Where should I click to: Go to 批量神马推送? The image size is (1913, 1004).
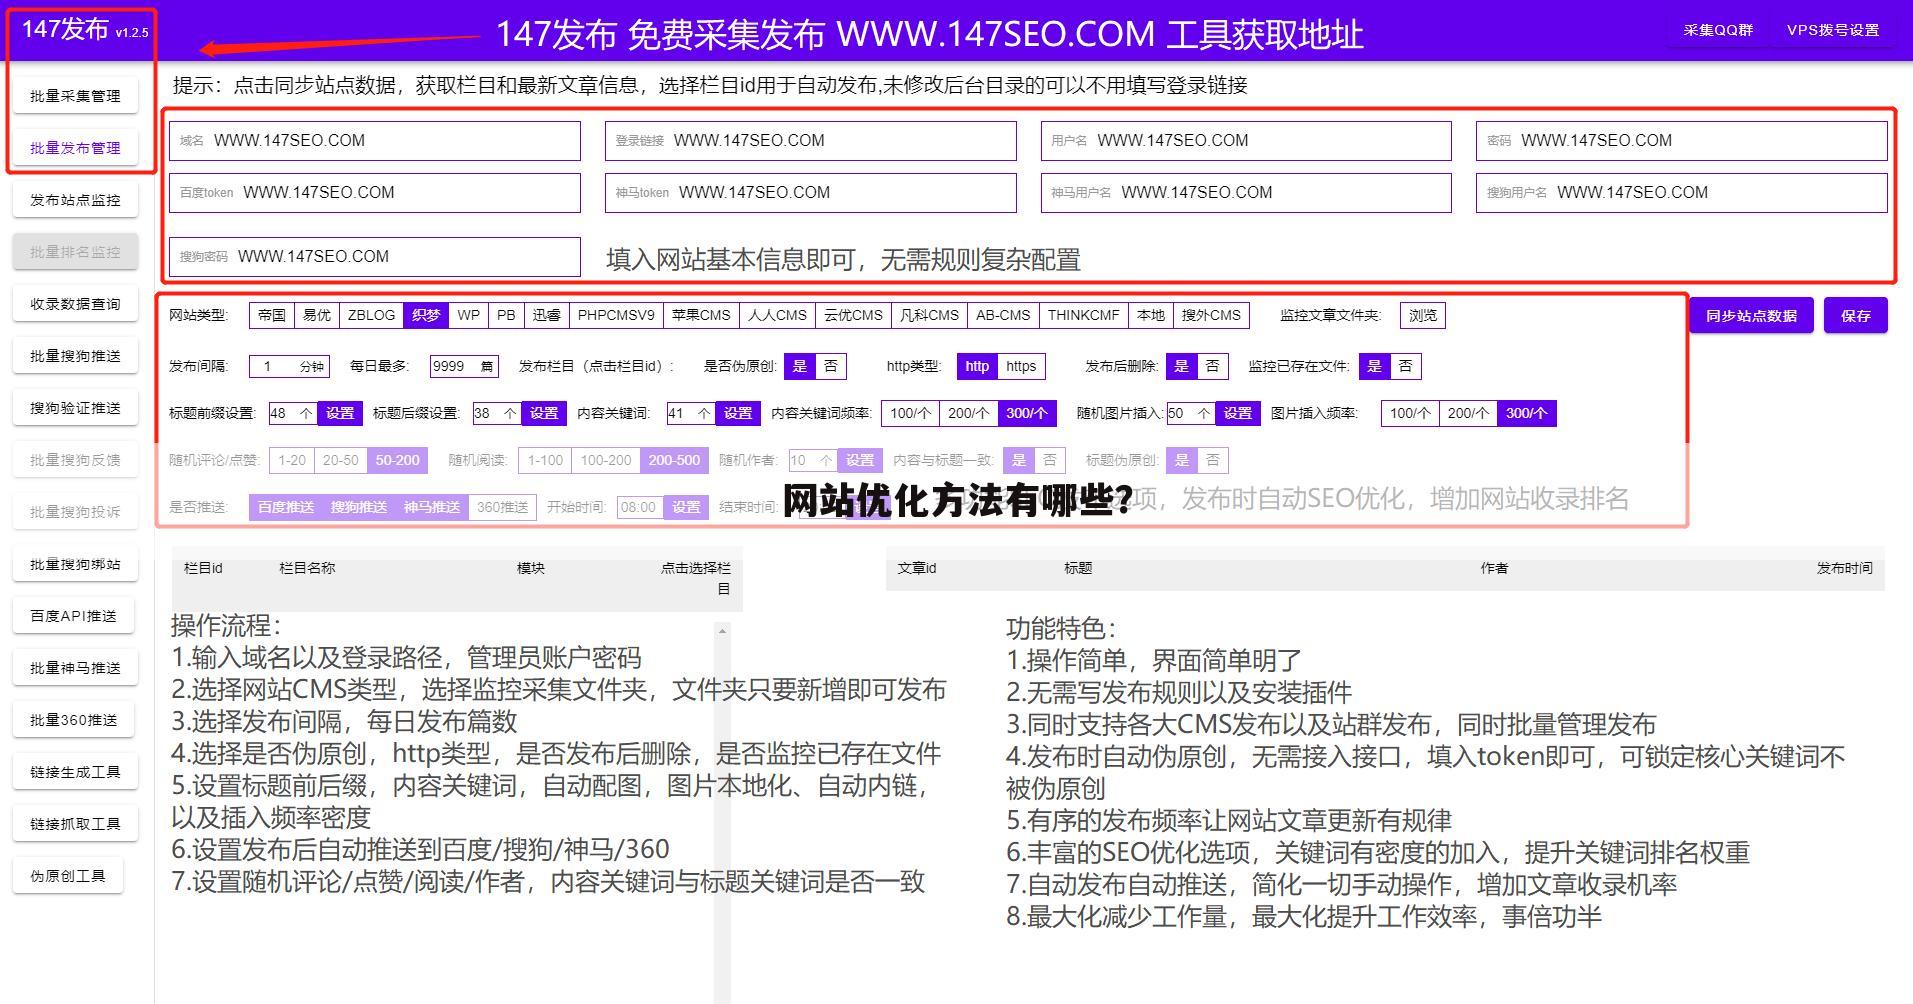pyautogui.click(x=75, y=668)
